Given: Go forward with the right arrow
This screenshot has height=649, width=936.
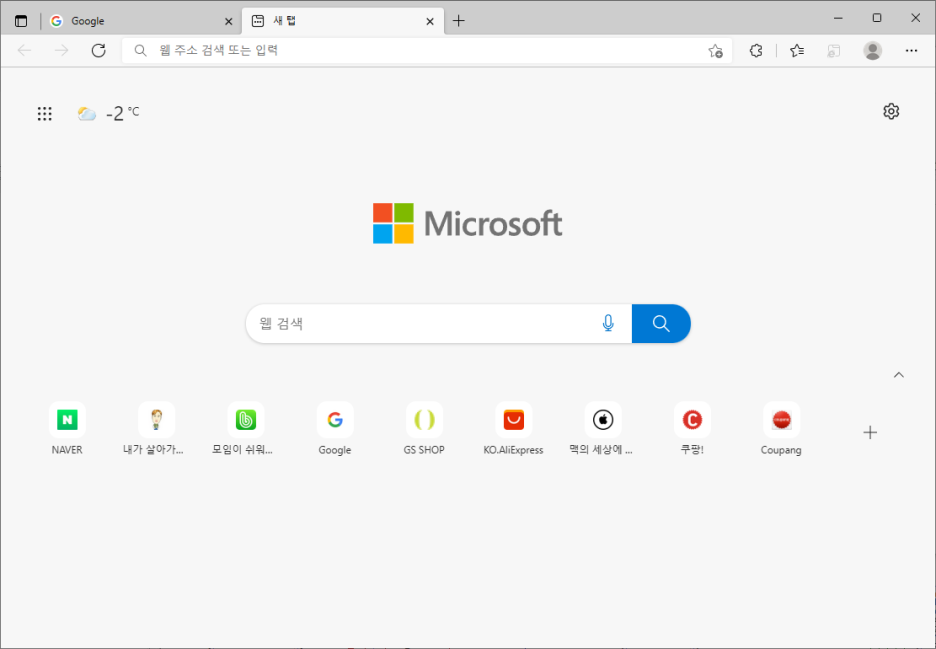Looking at the screenshot, I should coord(61,50).
